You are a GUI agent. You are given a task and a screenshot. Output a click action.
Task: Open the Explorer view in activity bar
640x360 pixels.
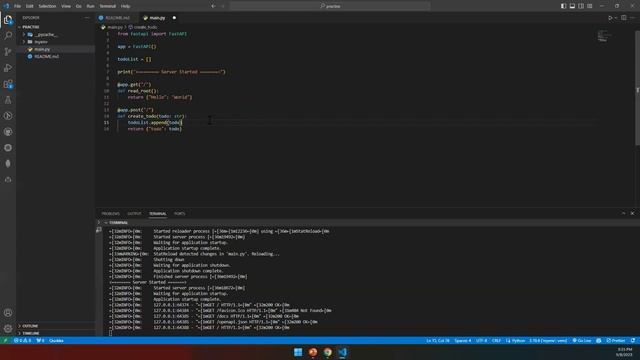(8, 20)
